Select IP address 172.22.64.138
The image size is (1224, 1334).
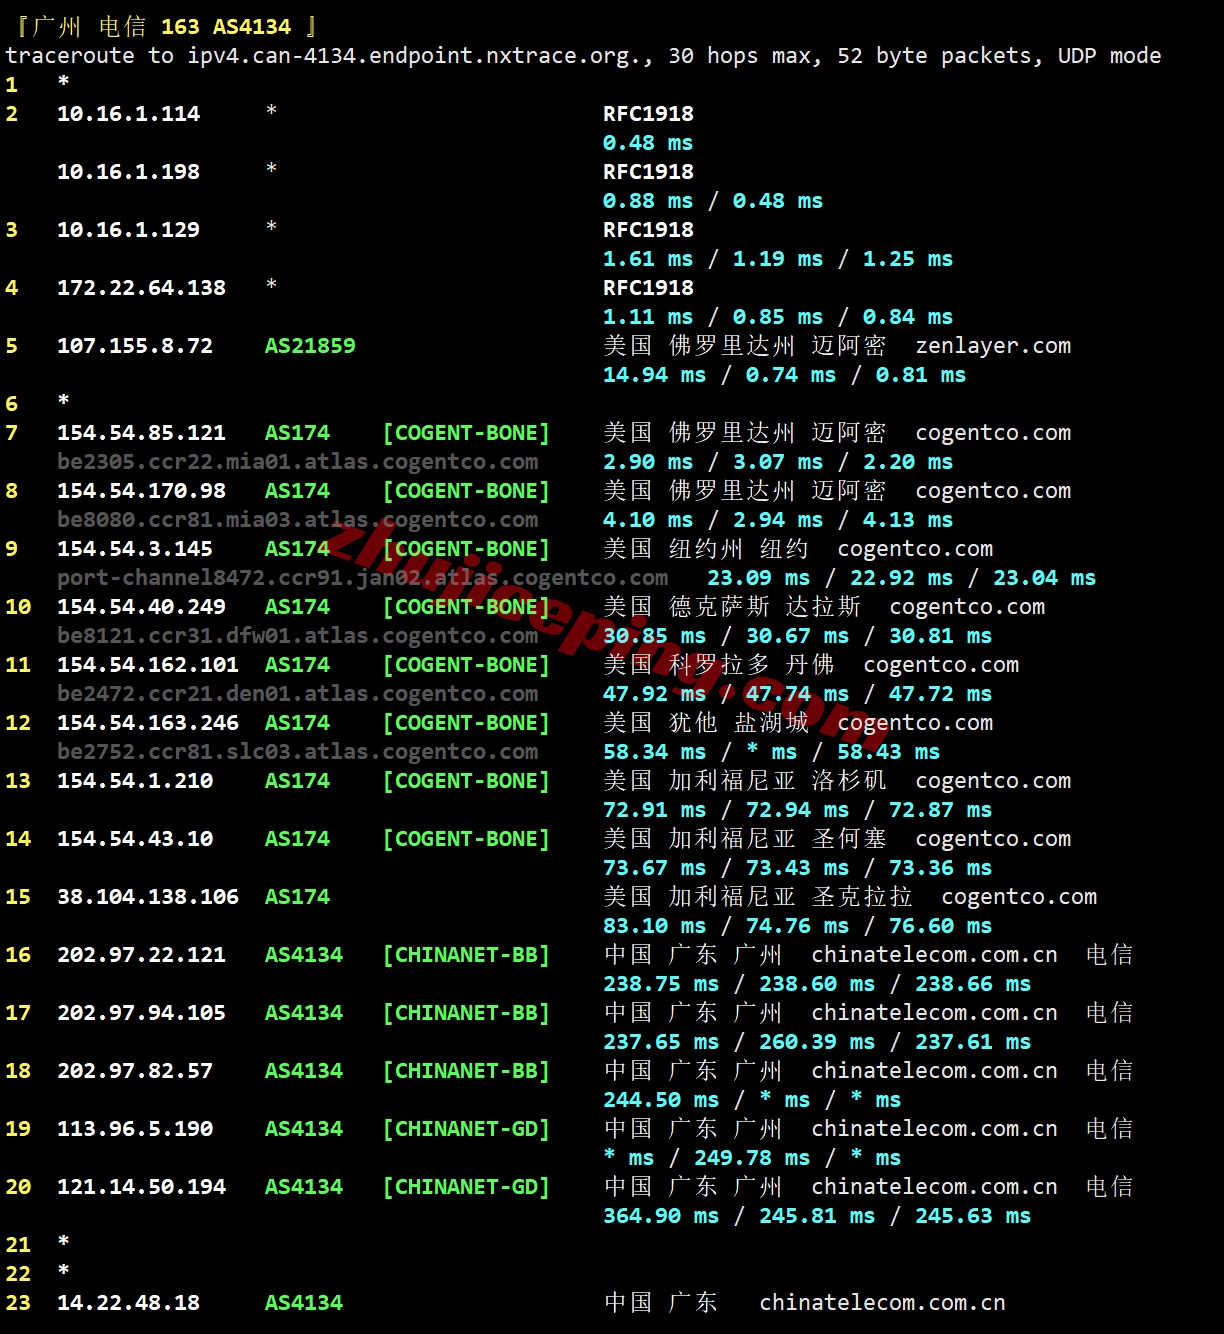coord(141,288)
